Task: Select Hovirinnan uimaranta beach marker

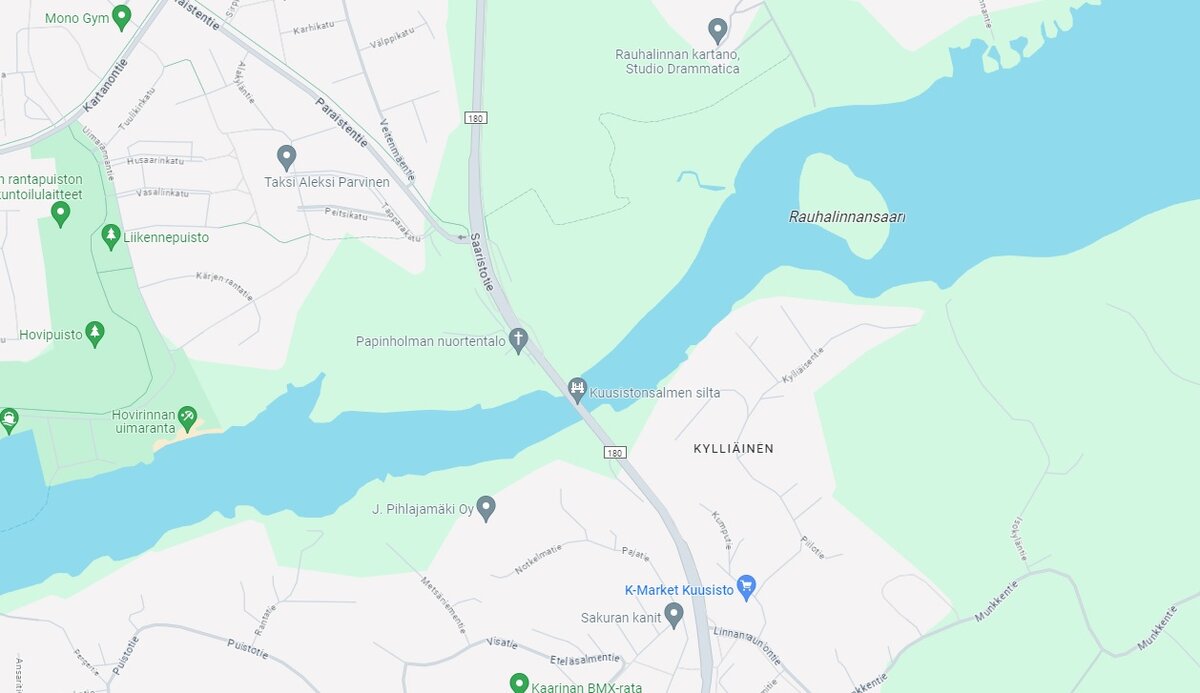Action: [187, 417]
